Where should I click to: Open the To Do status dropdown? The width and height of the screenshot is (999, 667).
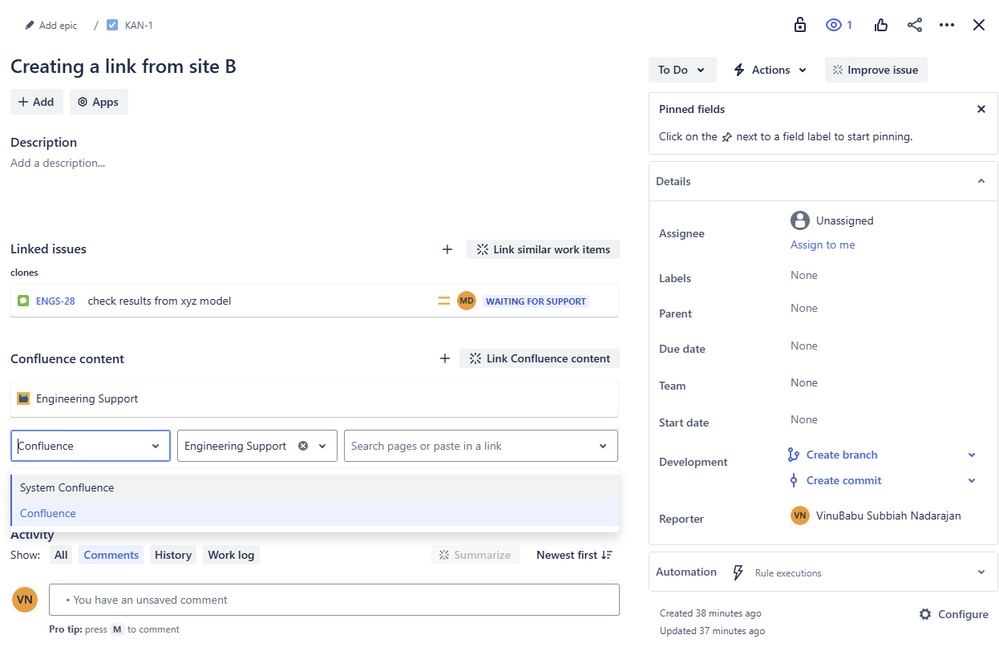[x=682, y=70]
